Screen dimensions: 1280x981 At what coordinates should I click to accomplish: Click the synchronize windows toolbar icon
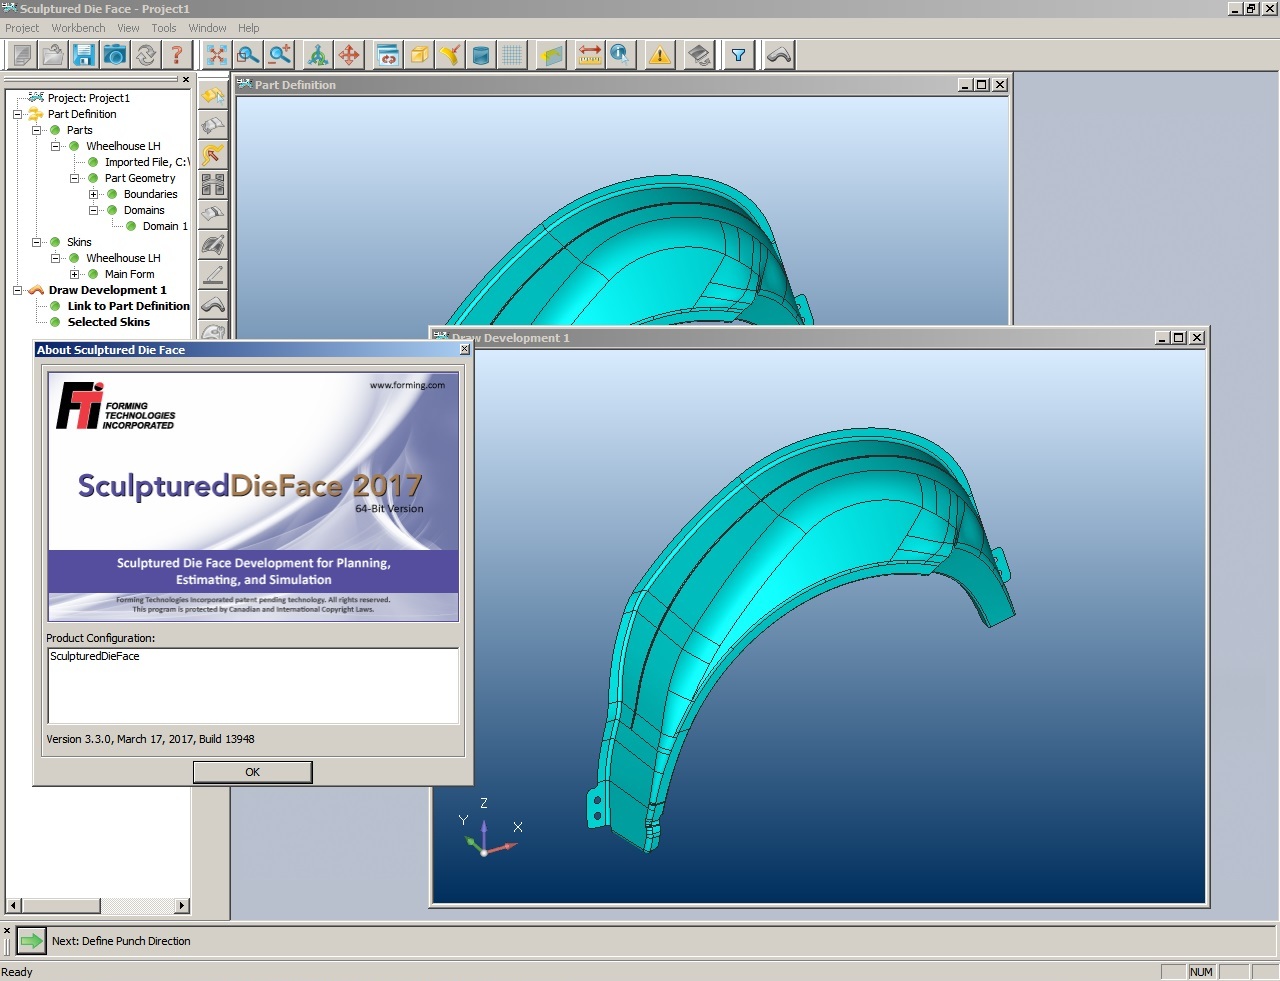click(x=388, y=55)
